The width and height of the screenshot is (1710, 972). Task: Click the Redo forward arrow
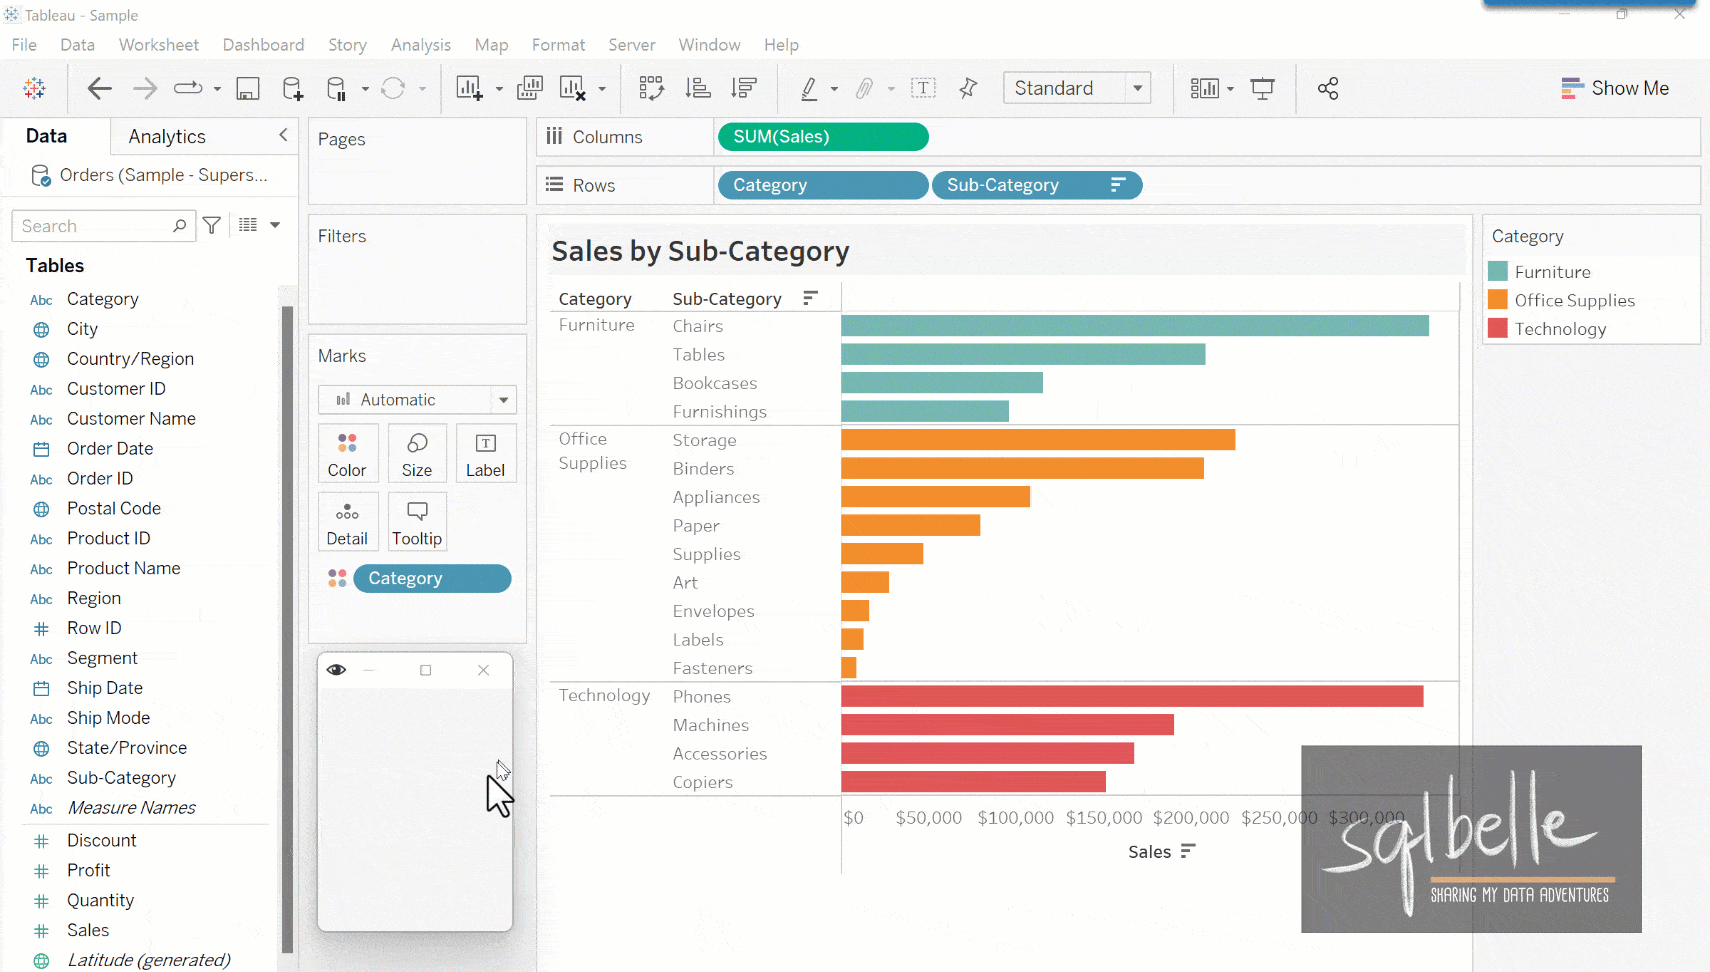pos(145,88)
